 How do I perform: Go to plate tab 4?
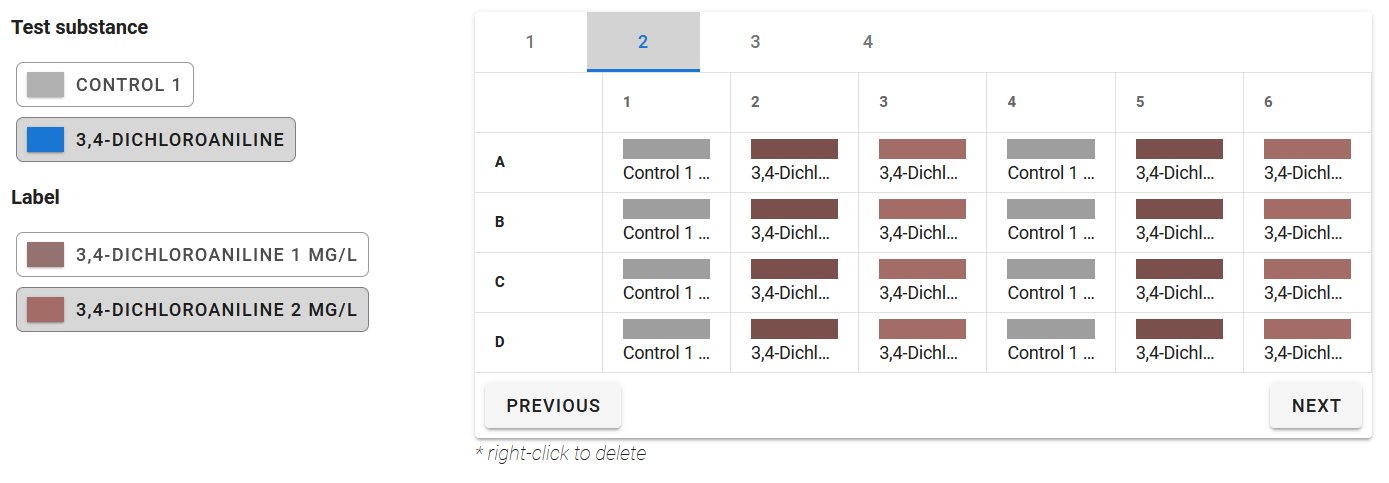coord(868,42)
